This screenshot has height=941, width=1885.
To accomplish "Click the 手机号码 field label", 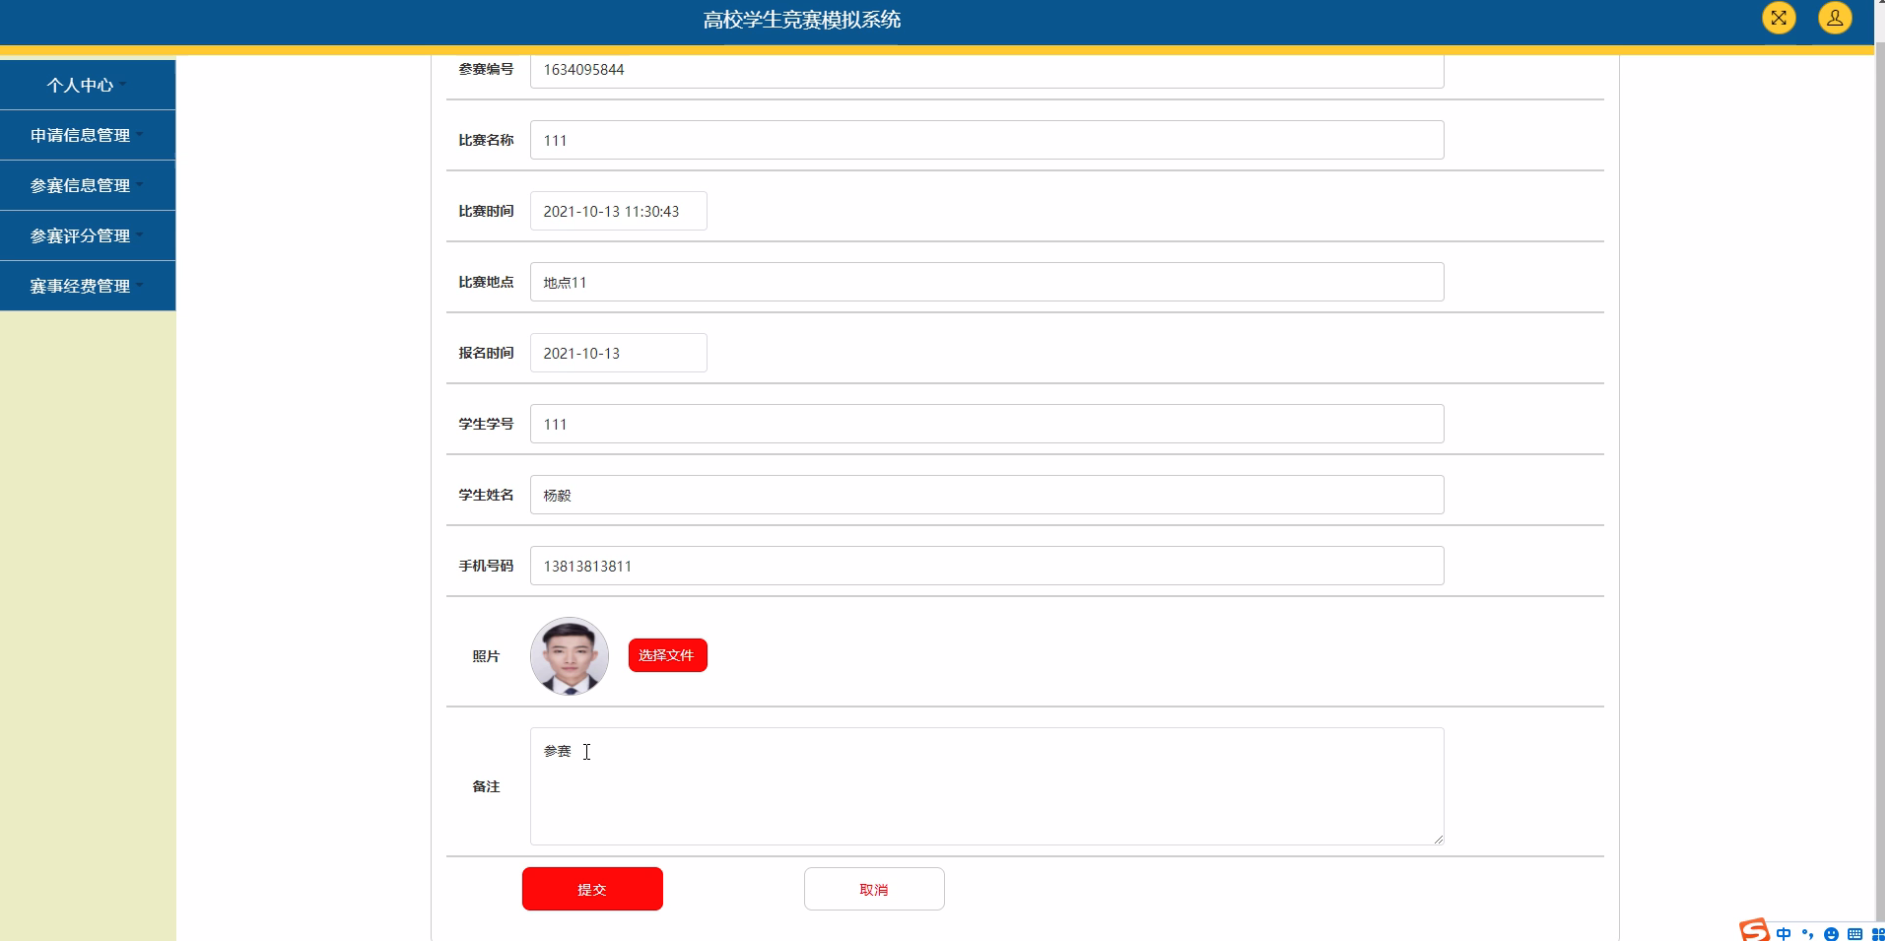I will (x=486, y=566).
